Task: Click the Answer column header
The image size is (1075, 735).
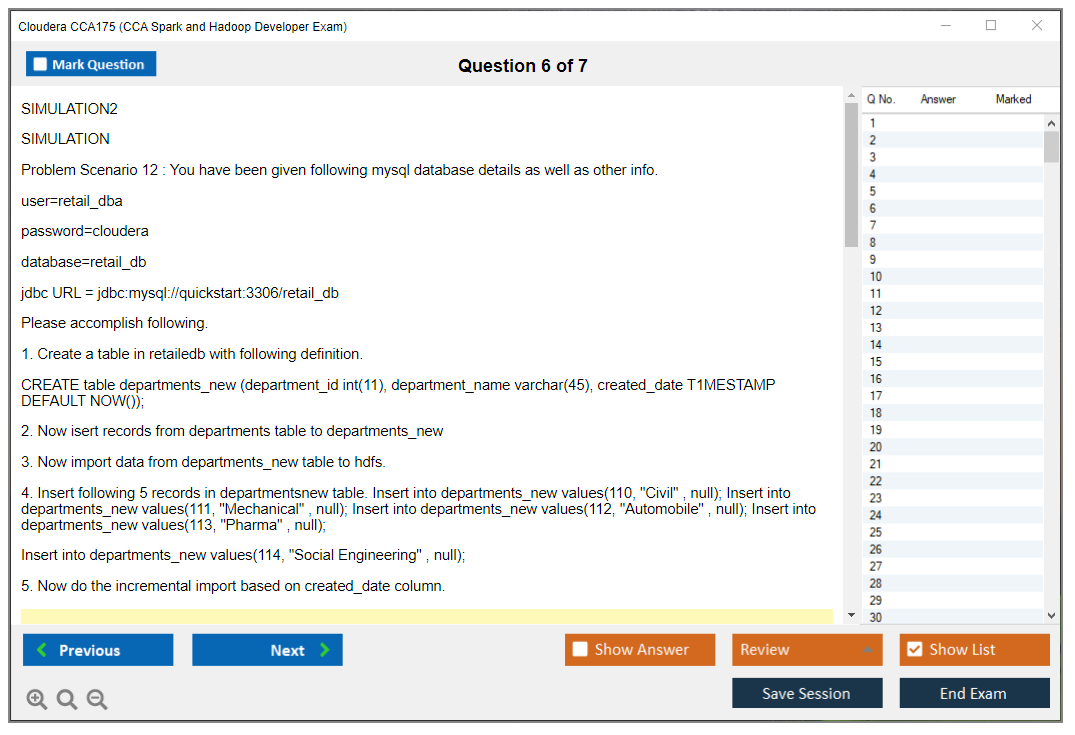Action: pos(938,99)
